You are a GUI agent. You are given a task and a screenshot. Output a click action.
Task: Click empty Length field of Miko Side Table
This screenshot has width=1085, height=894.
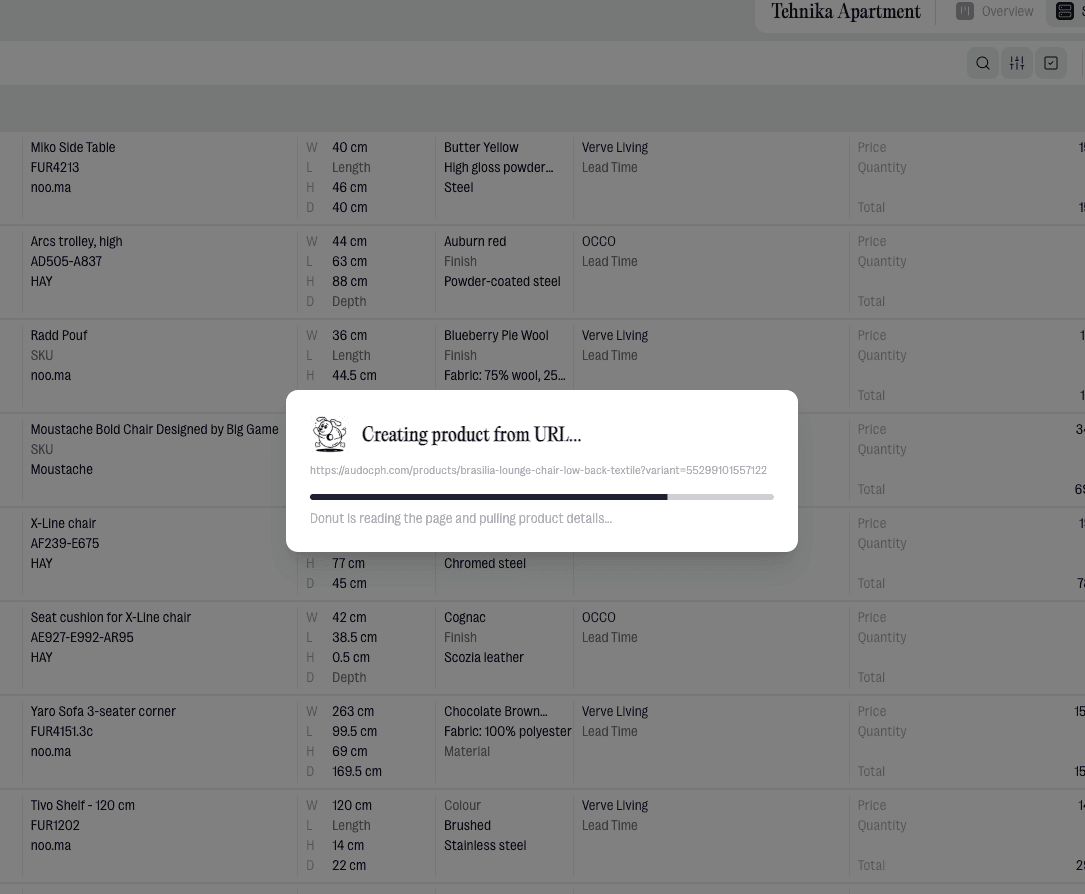click(x=351, y=167)
